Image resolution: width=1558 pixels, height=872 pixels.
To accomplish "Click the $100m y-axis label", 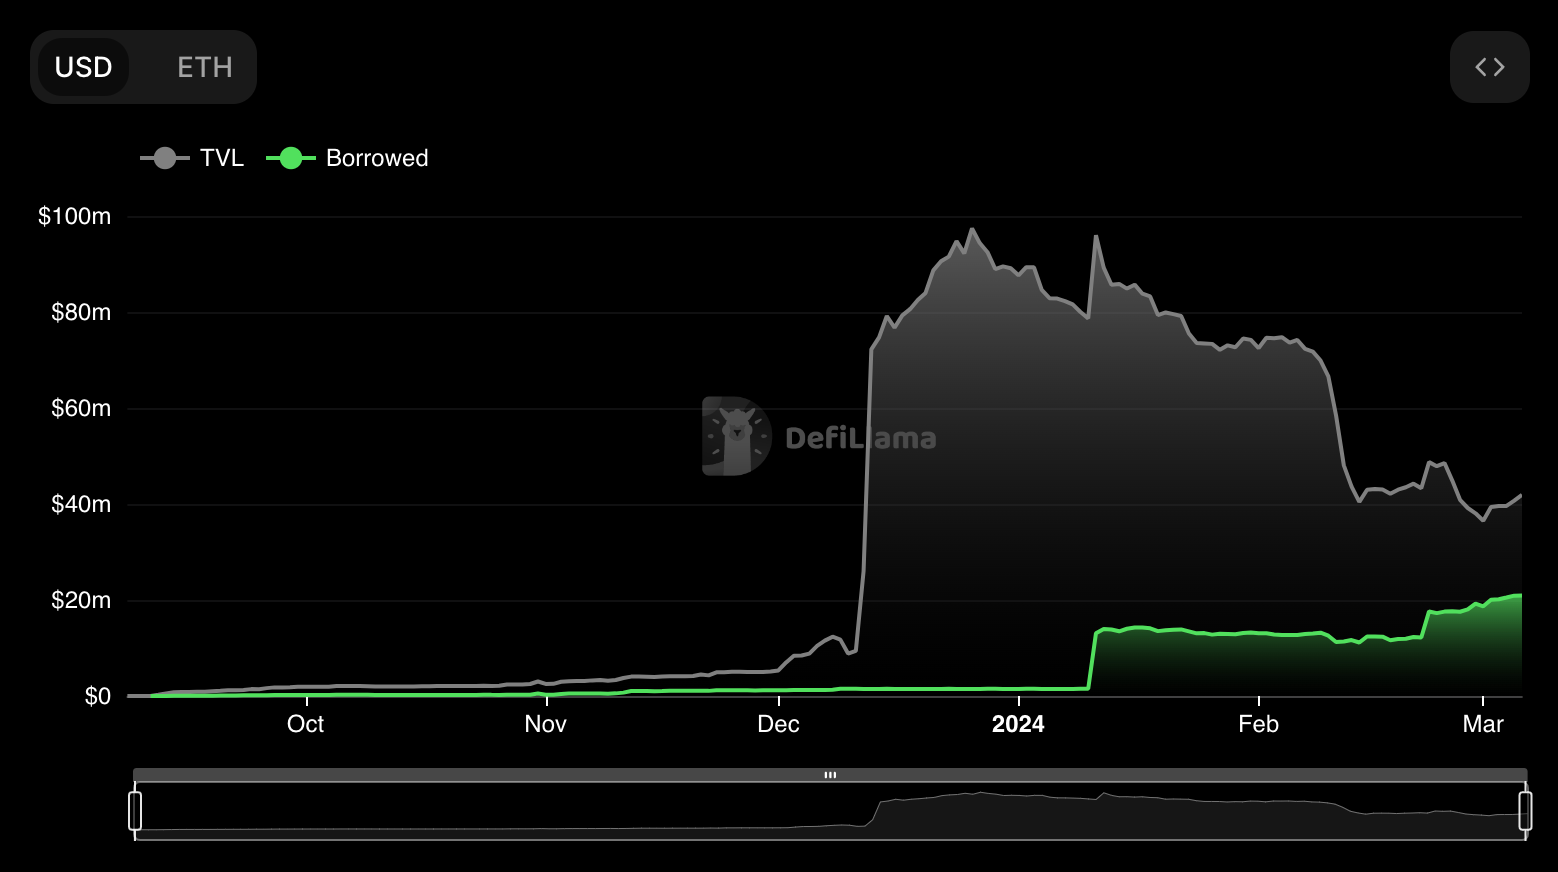I will point(74,216).
